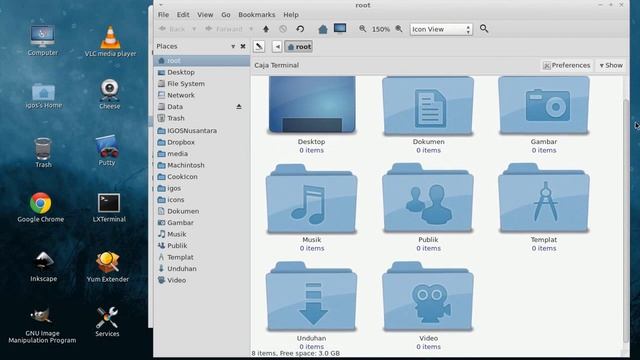
Task: Select the Unduhan folder
Action: coord(311,297)
